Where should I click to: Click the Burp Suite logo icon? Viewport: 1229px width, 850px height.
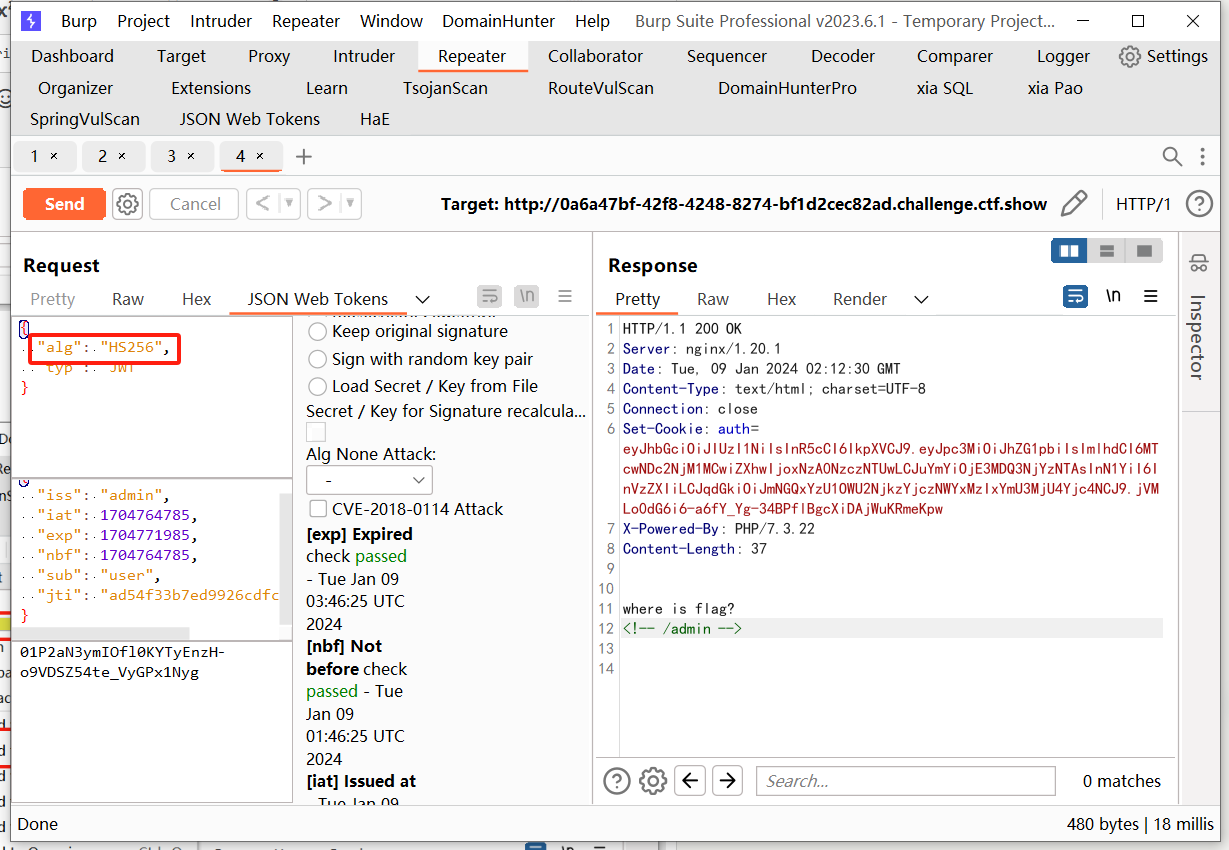tap(31, 21)
